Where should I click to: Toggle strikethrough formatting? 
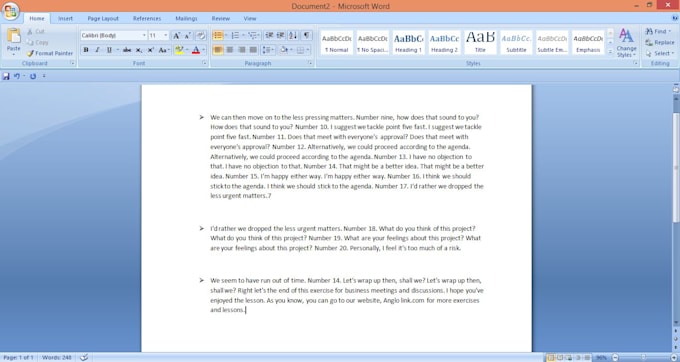[127, 50]
